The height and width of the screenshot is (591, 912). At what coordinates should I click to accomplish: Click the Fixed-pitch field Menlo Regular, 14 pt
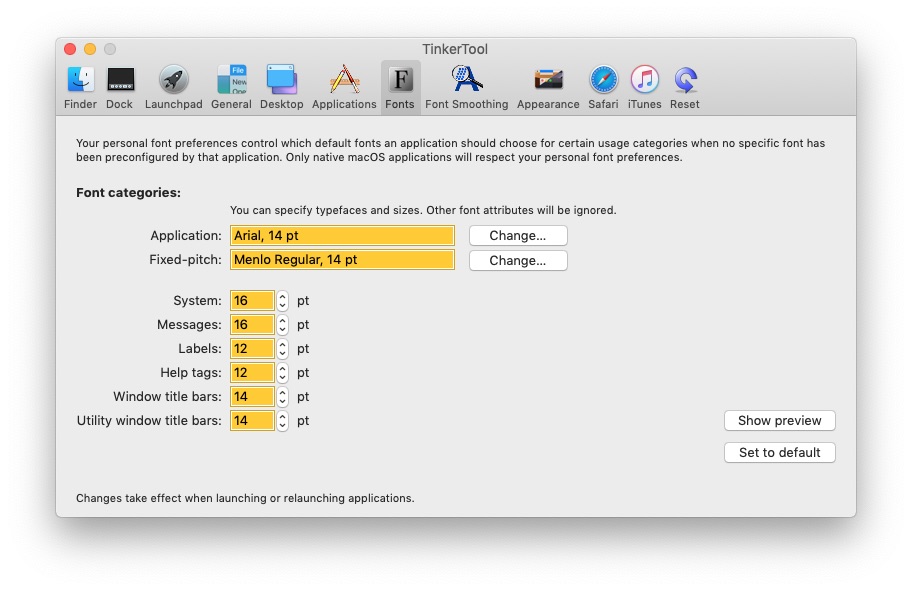pos(342,260)
